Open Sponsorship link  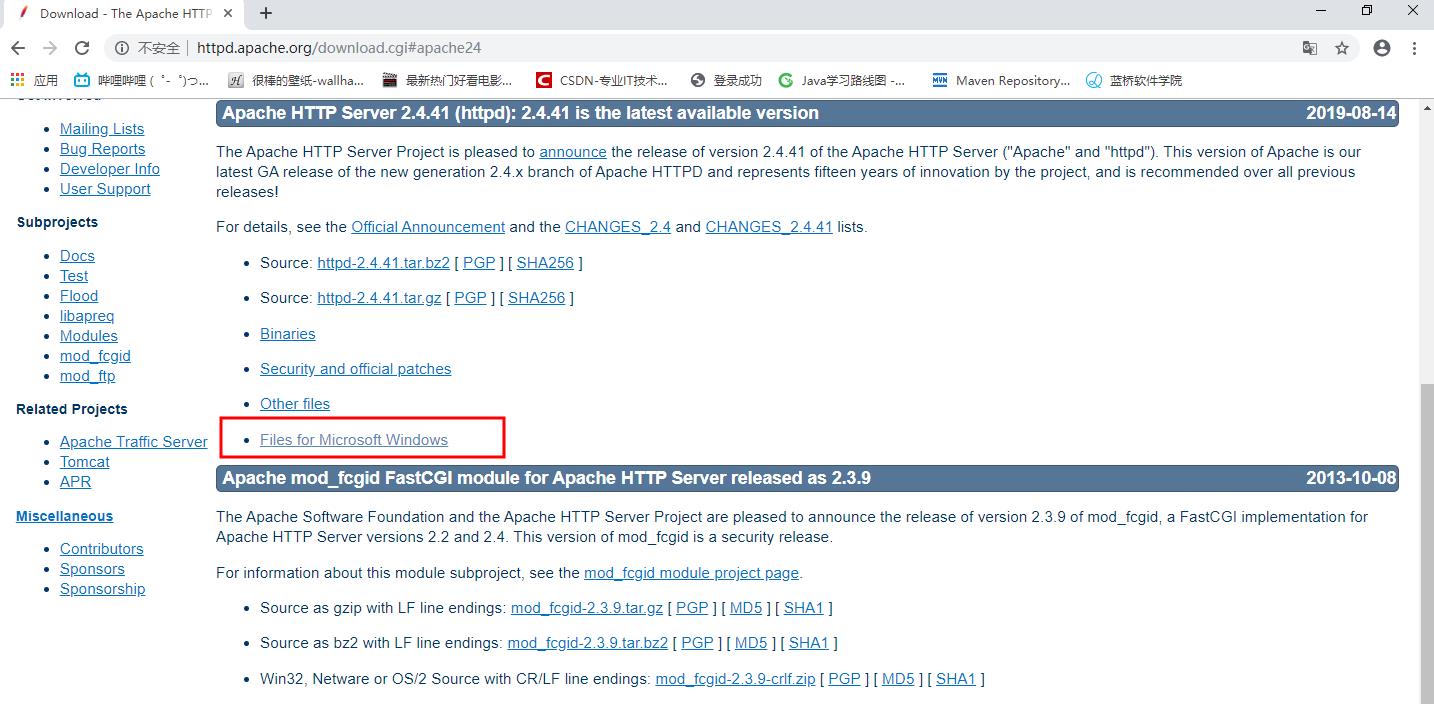pyautogui.click(x=102, y=589)
